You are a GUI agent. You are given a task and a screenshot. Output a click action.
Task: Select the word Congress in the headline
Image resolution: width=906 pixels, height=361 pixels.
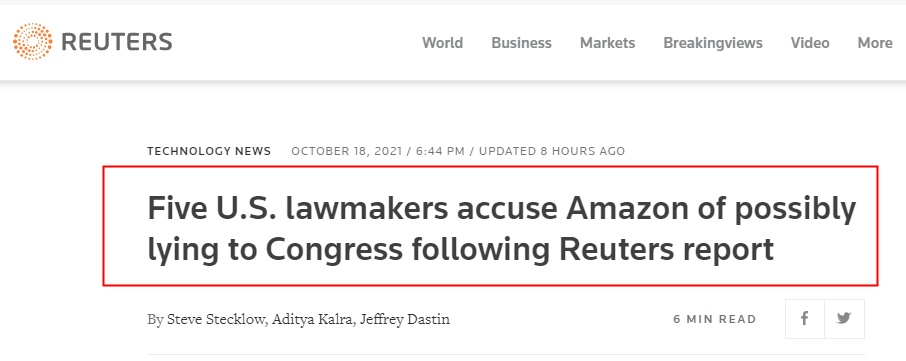pyautogui.click(x=333, y=249)
